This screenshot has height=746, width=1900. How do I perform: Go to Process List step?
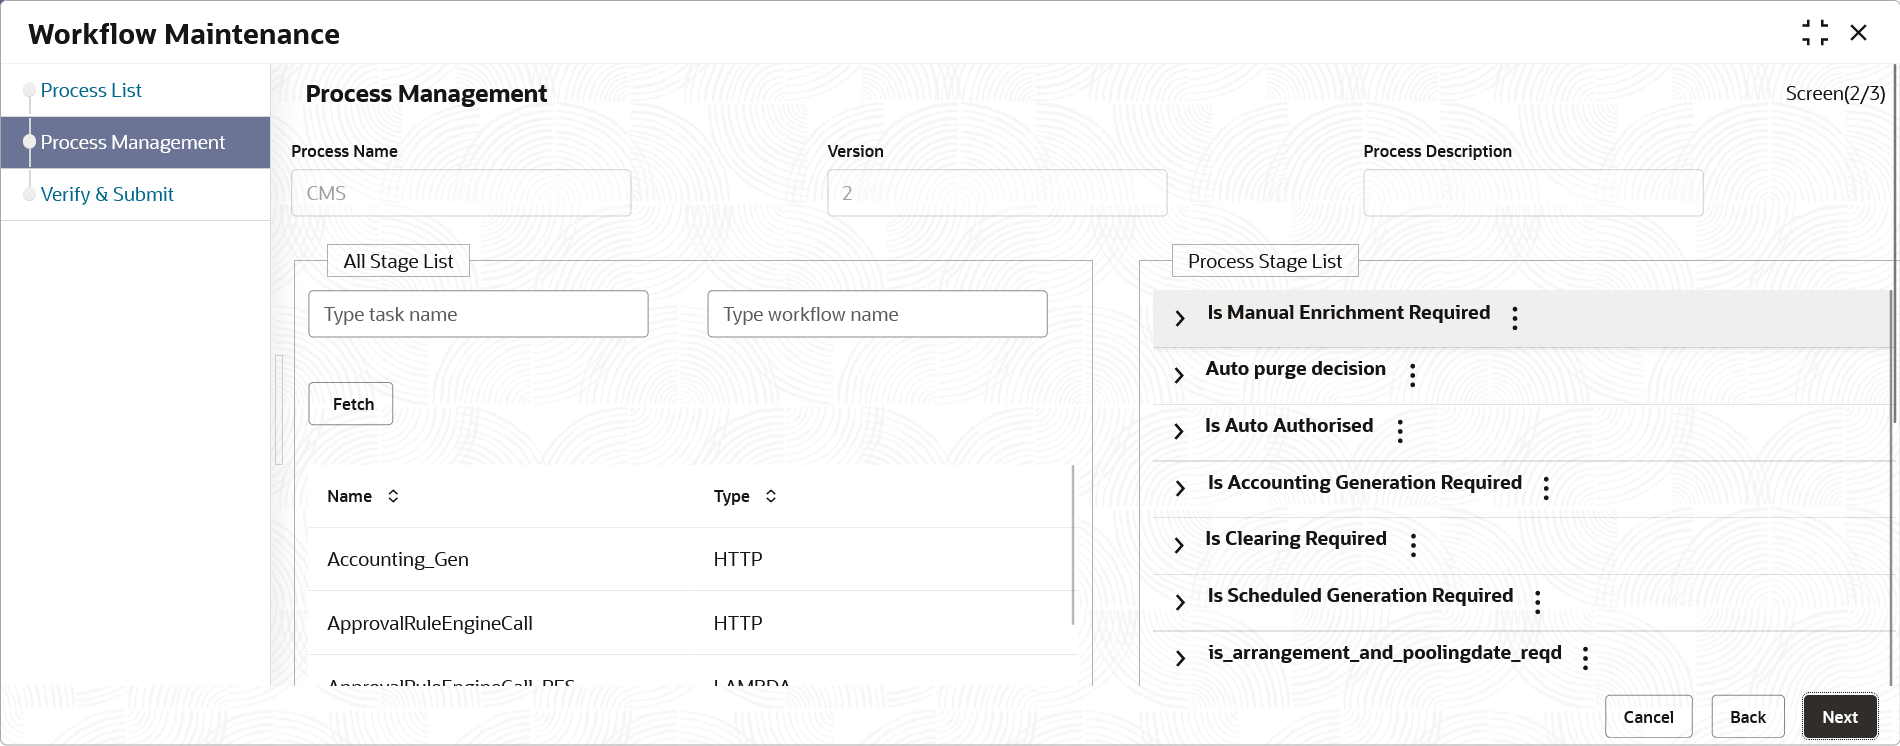tap(91, 90)
